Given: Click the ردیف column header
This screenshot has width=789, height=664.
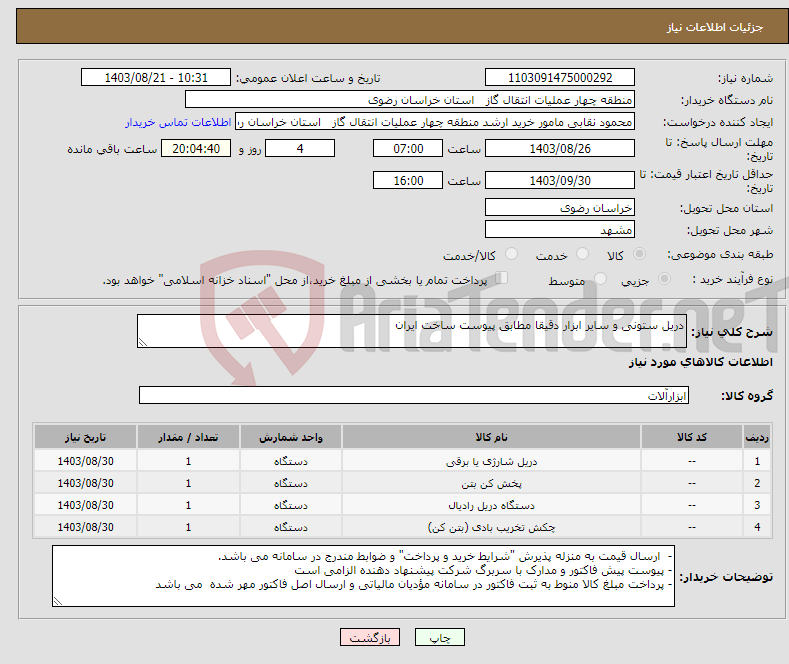Looking at the screenshot, I should 757,437.
